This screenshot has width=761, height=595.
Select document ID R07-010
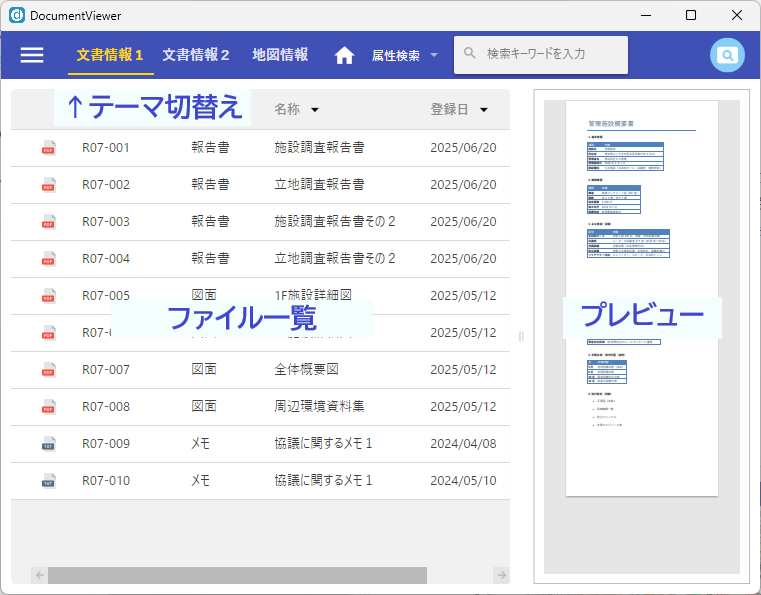pyautogui.click(x=106, y=480)
